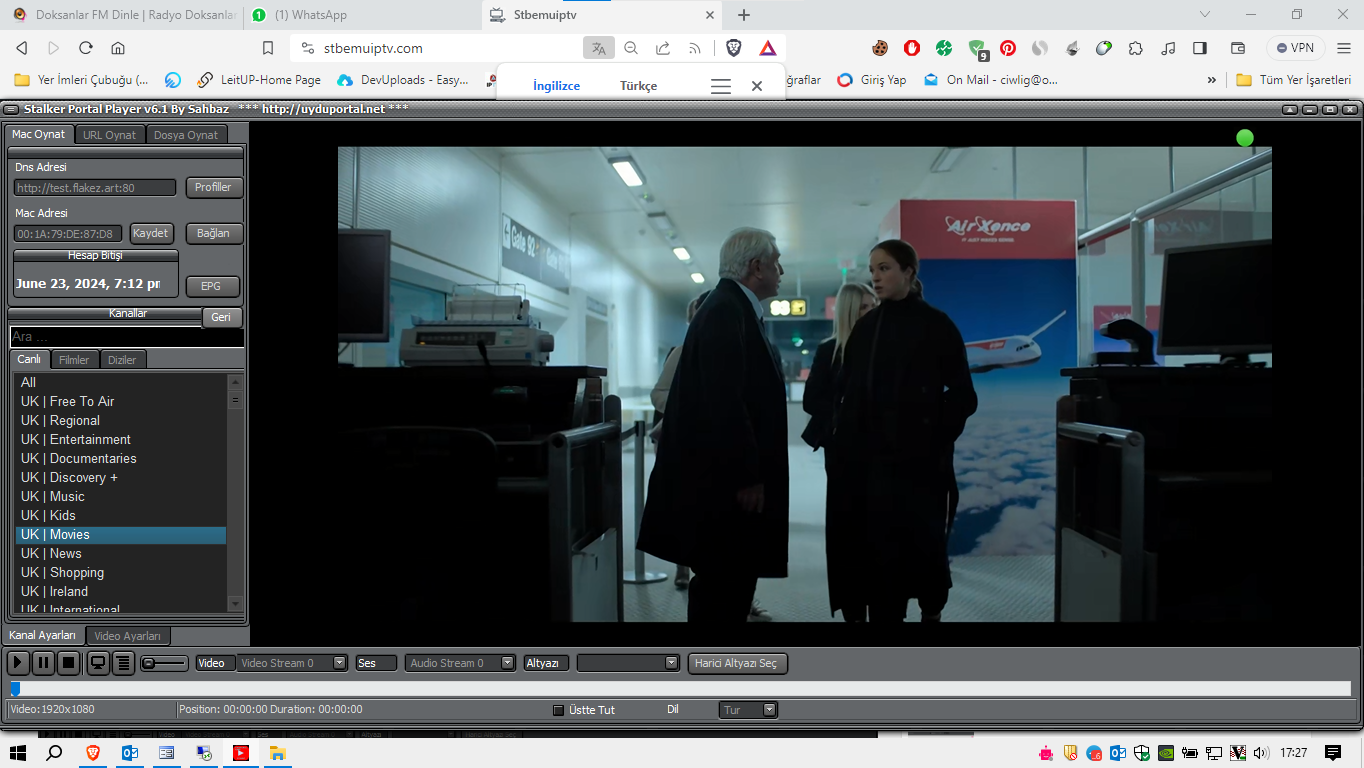Open the Diziler tab
The height and width of the screenshot is (768, 1364).
[122, 360]
